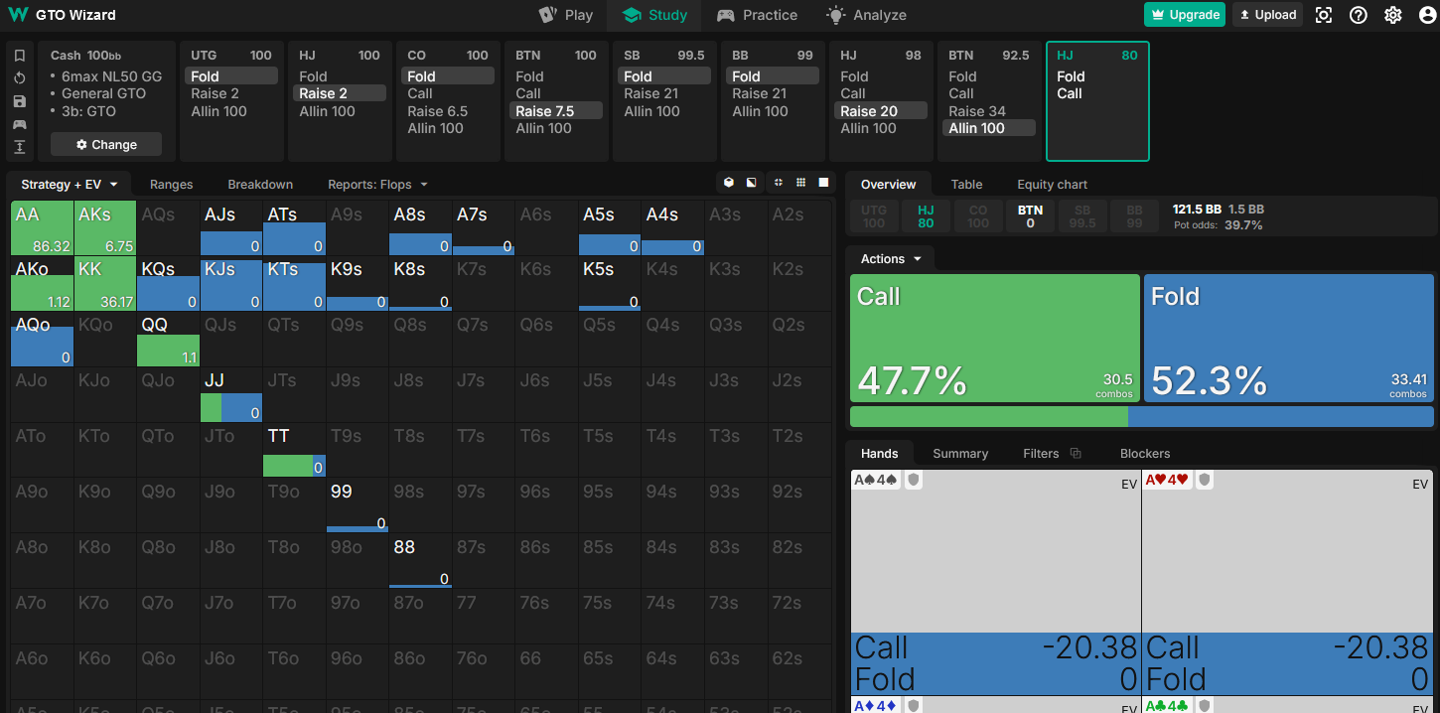This screenshot has width=1440, height=713.
Task: Open the Strategy + EV dropdown
Action: click(x=69, y=184)
